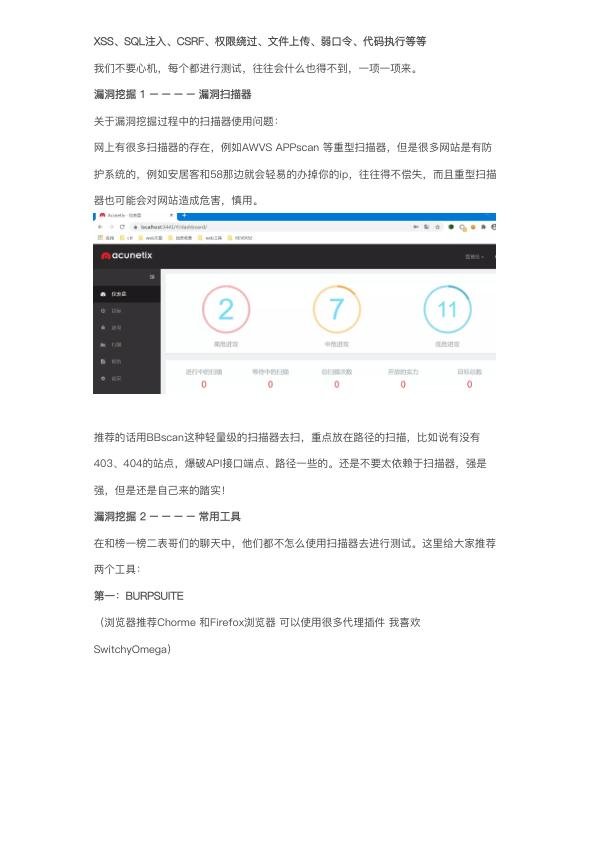Click the heading 漏洞挖掘 2 常用工具
Screen dimensions: 595x842
pyautogui.click(x=167, y=517)
